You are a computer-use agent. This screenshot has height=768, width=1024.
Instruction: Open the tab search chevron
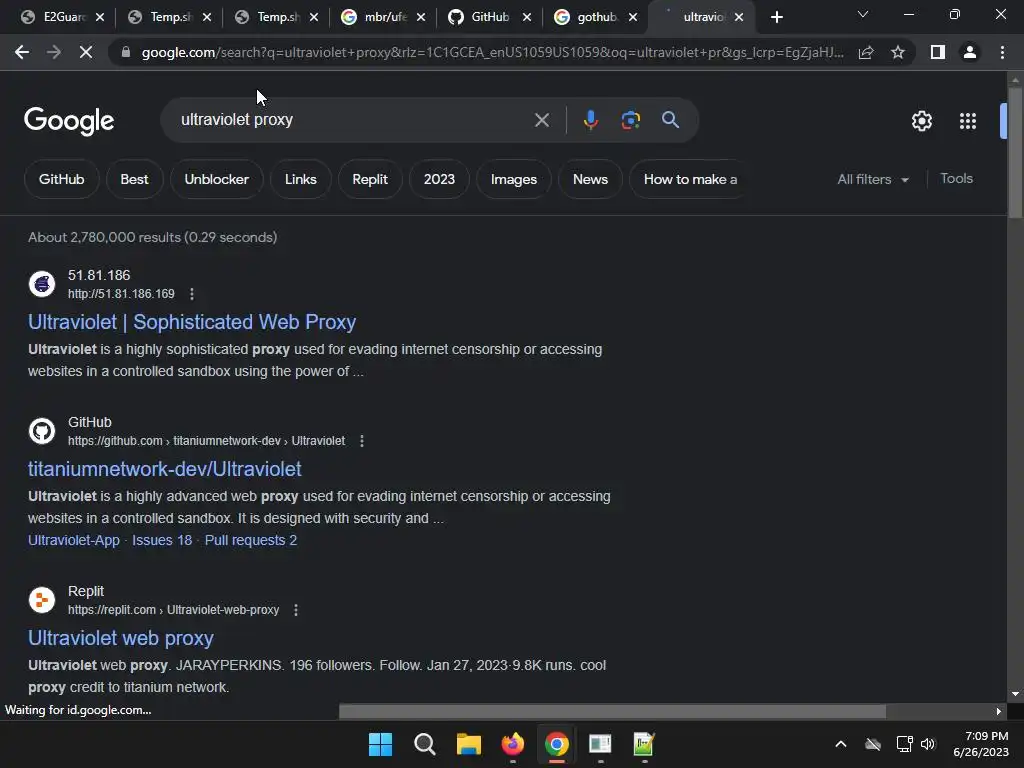pyautogui.click(x=863, y=14)
